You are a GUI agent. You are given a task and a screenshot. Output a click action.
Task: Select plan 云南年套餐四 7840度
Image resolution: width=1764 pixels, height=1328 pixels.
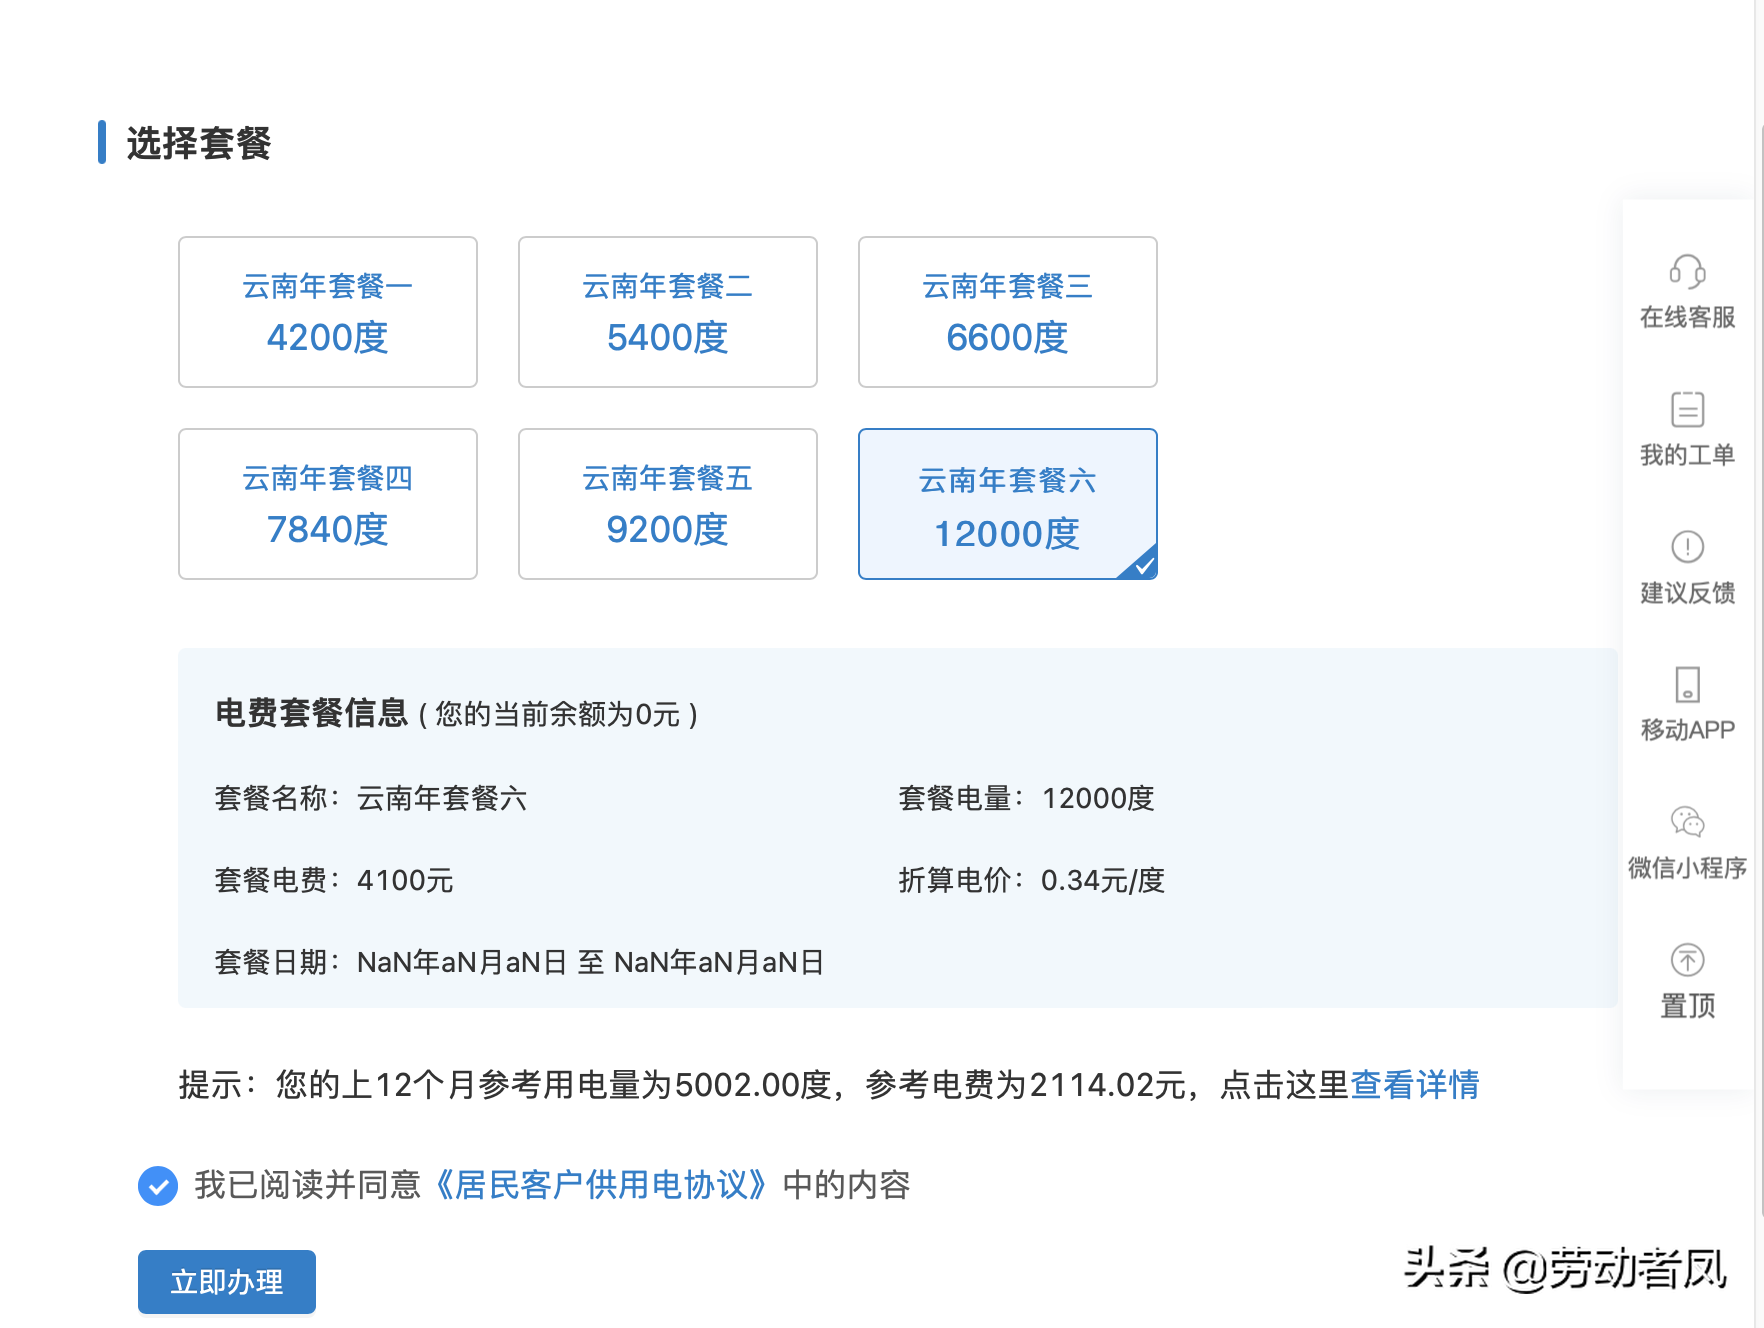328,504
